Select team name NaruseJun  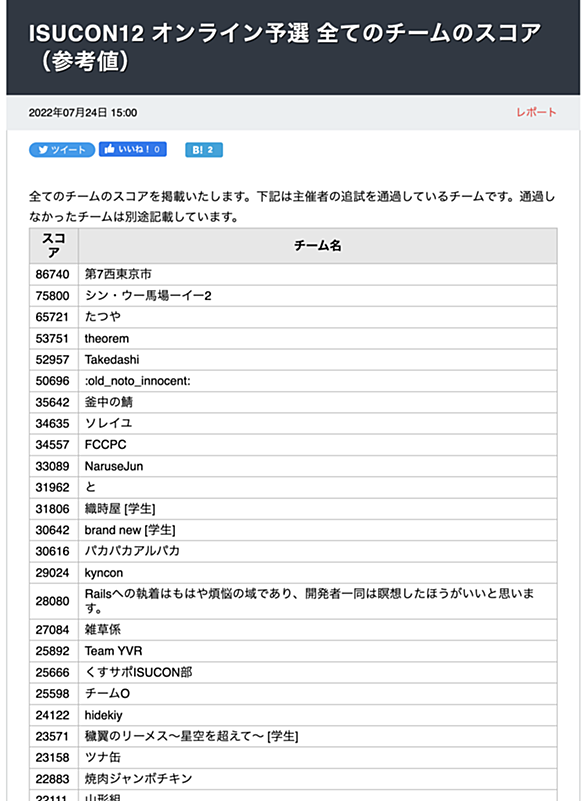114,466
